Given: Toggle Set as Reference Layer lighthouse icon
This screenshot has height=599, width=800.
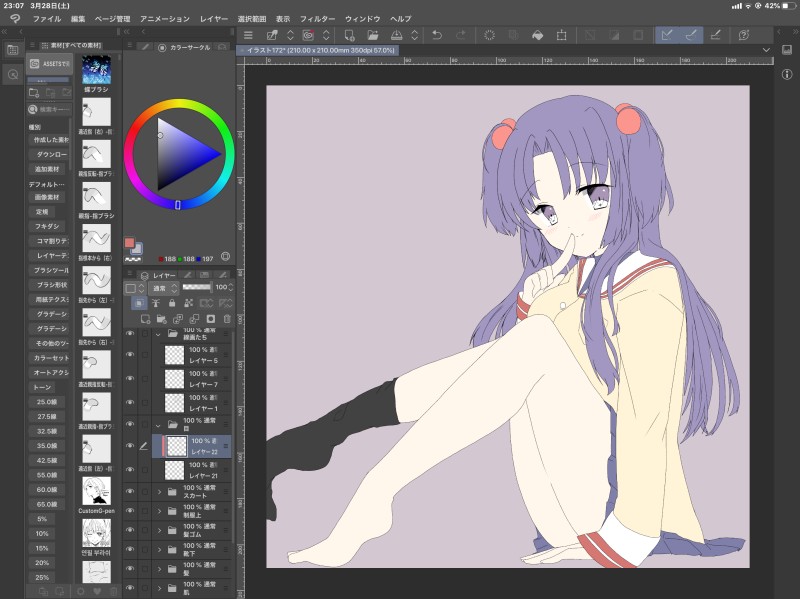Looking at the screenshot, I should coord(156,303).
